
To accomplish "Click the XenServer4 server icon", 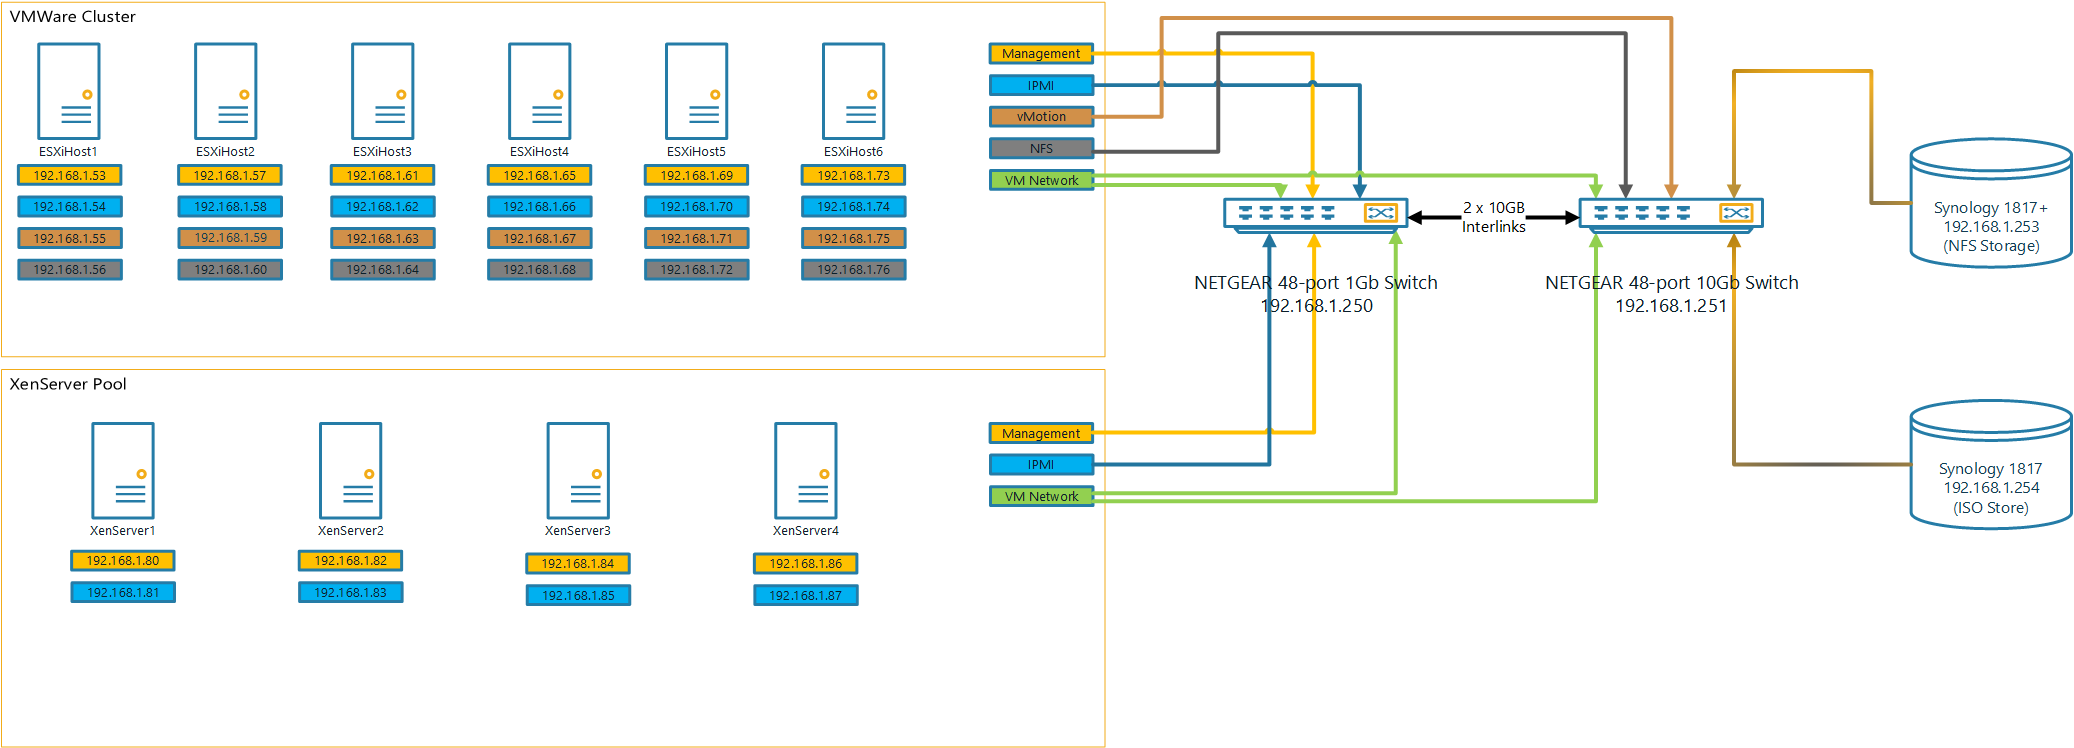I will [x=806, y=470].
